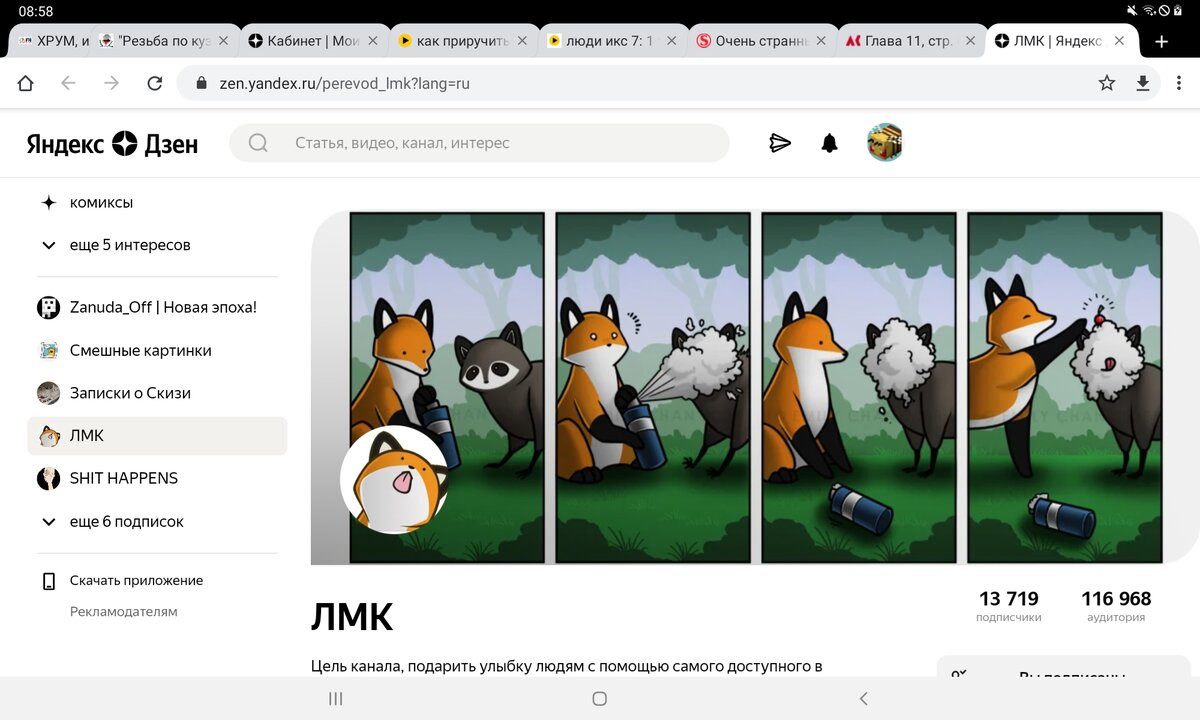
Task: Open SHIT HAPPENS channel link
Action: [x=124, y=478]
